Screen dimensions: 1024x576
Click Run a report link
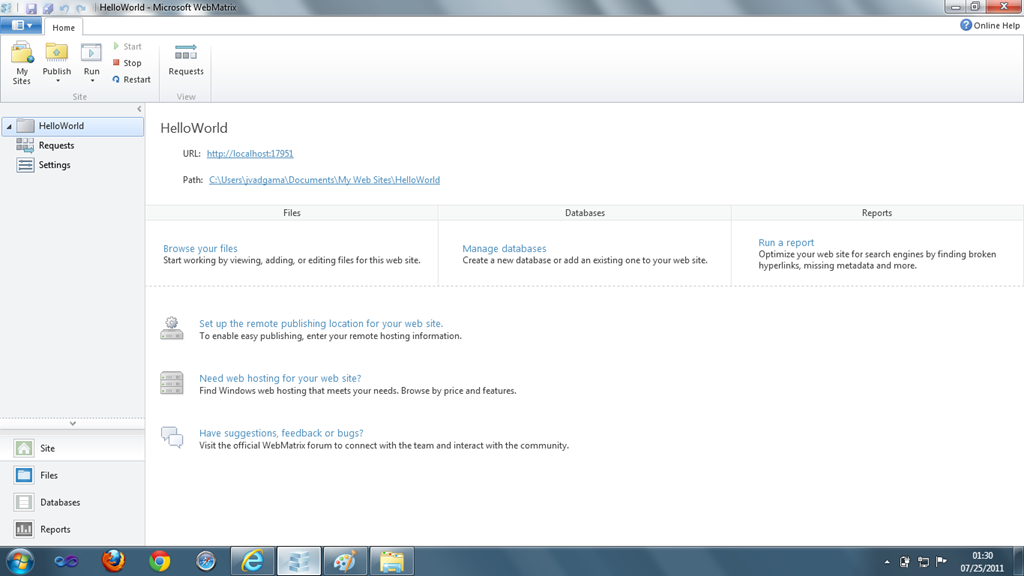(786, 242)
